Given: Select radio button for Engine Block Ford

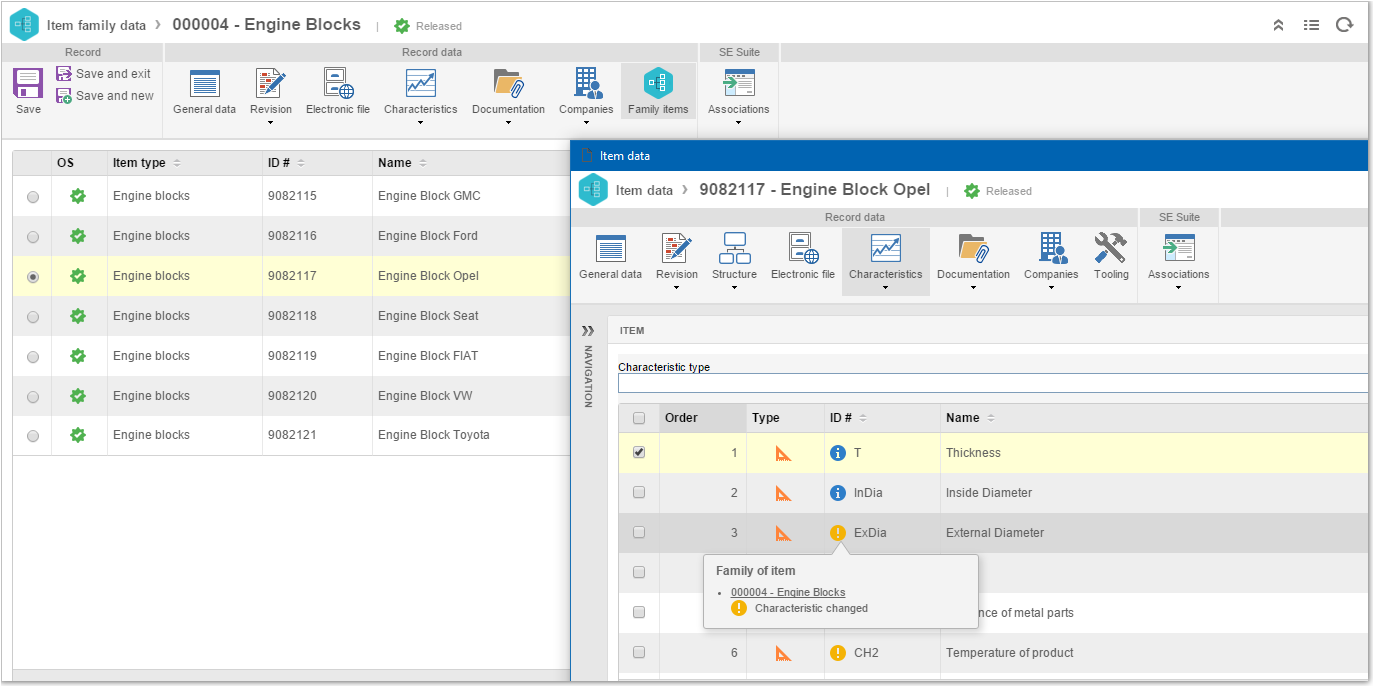Looking at the screenshot, I should tap(33, 237).
